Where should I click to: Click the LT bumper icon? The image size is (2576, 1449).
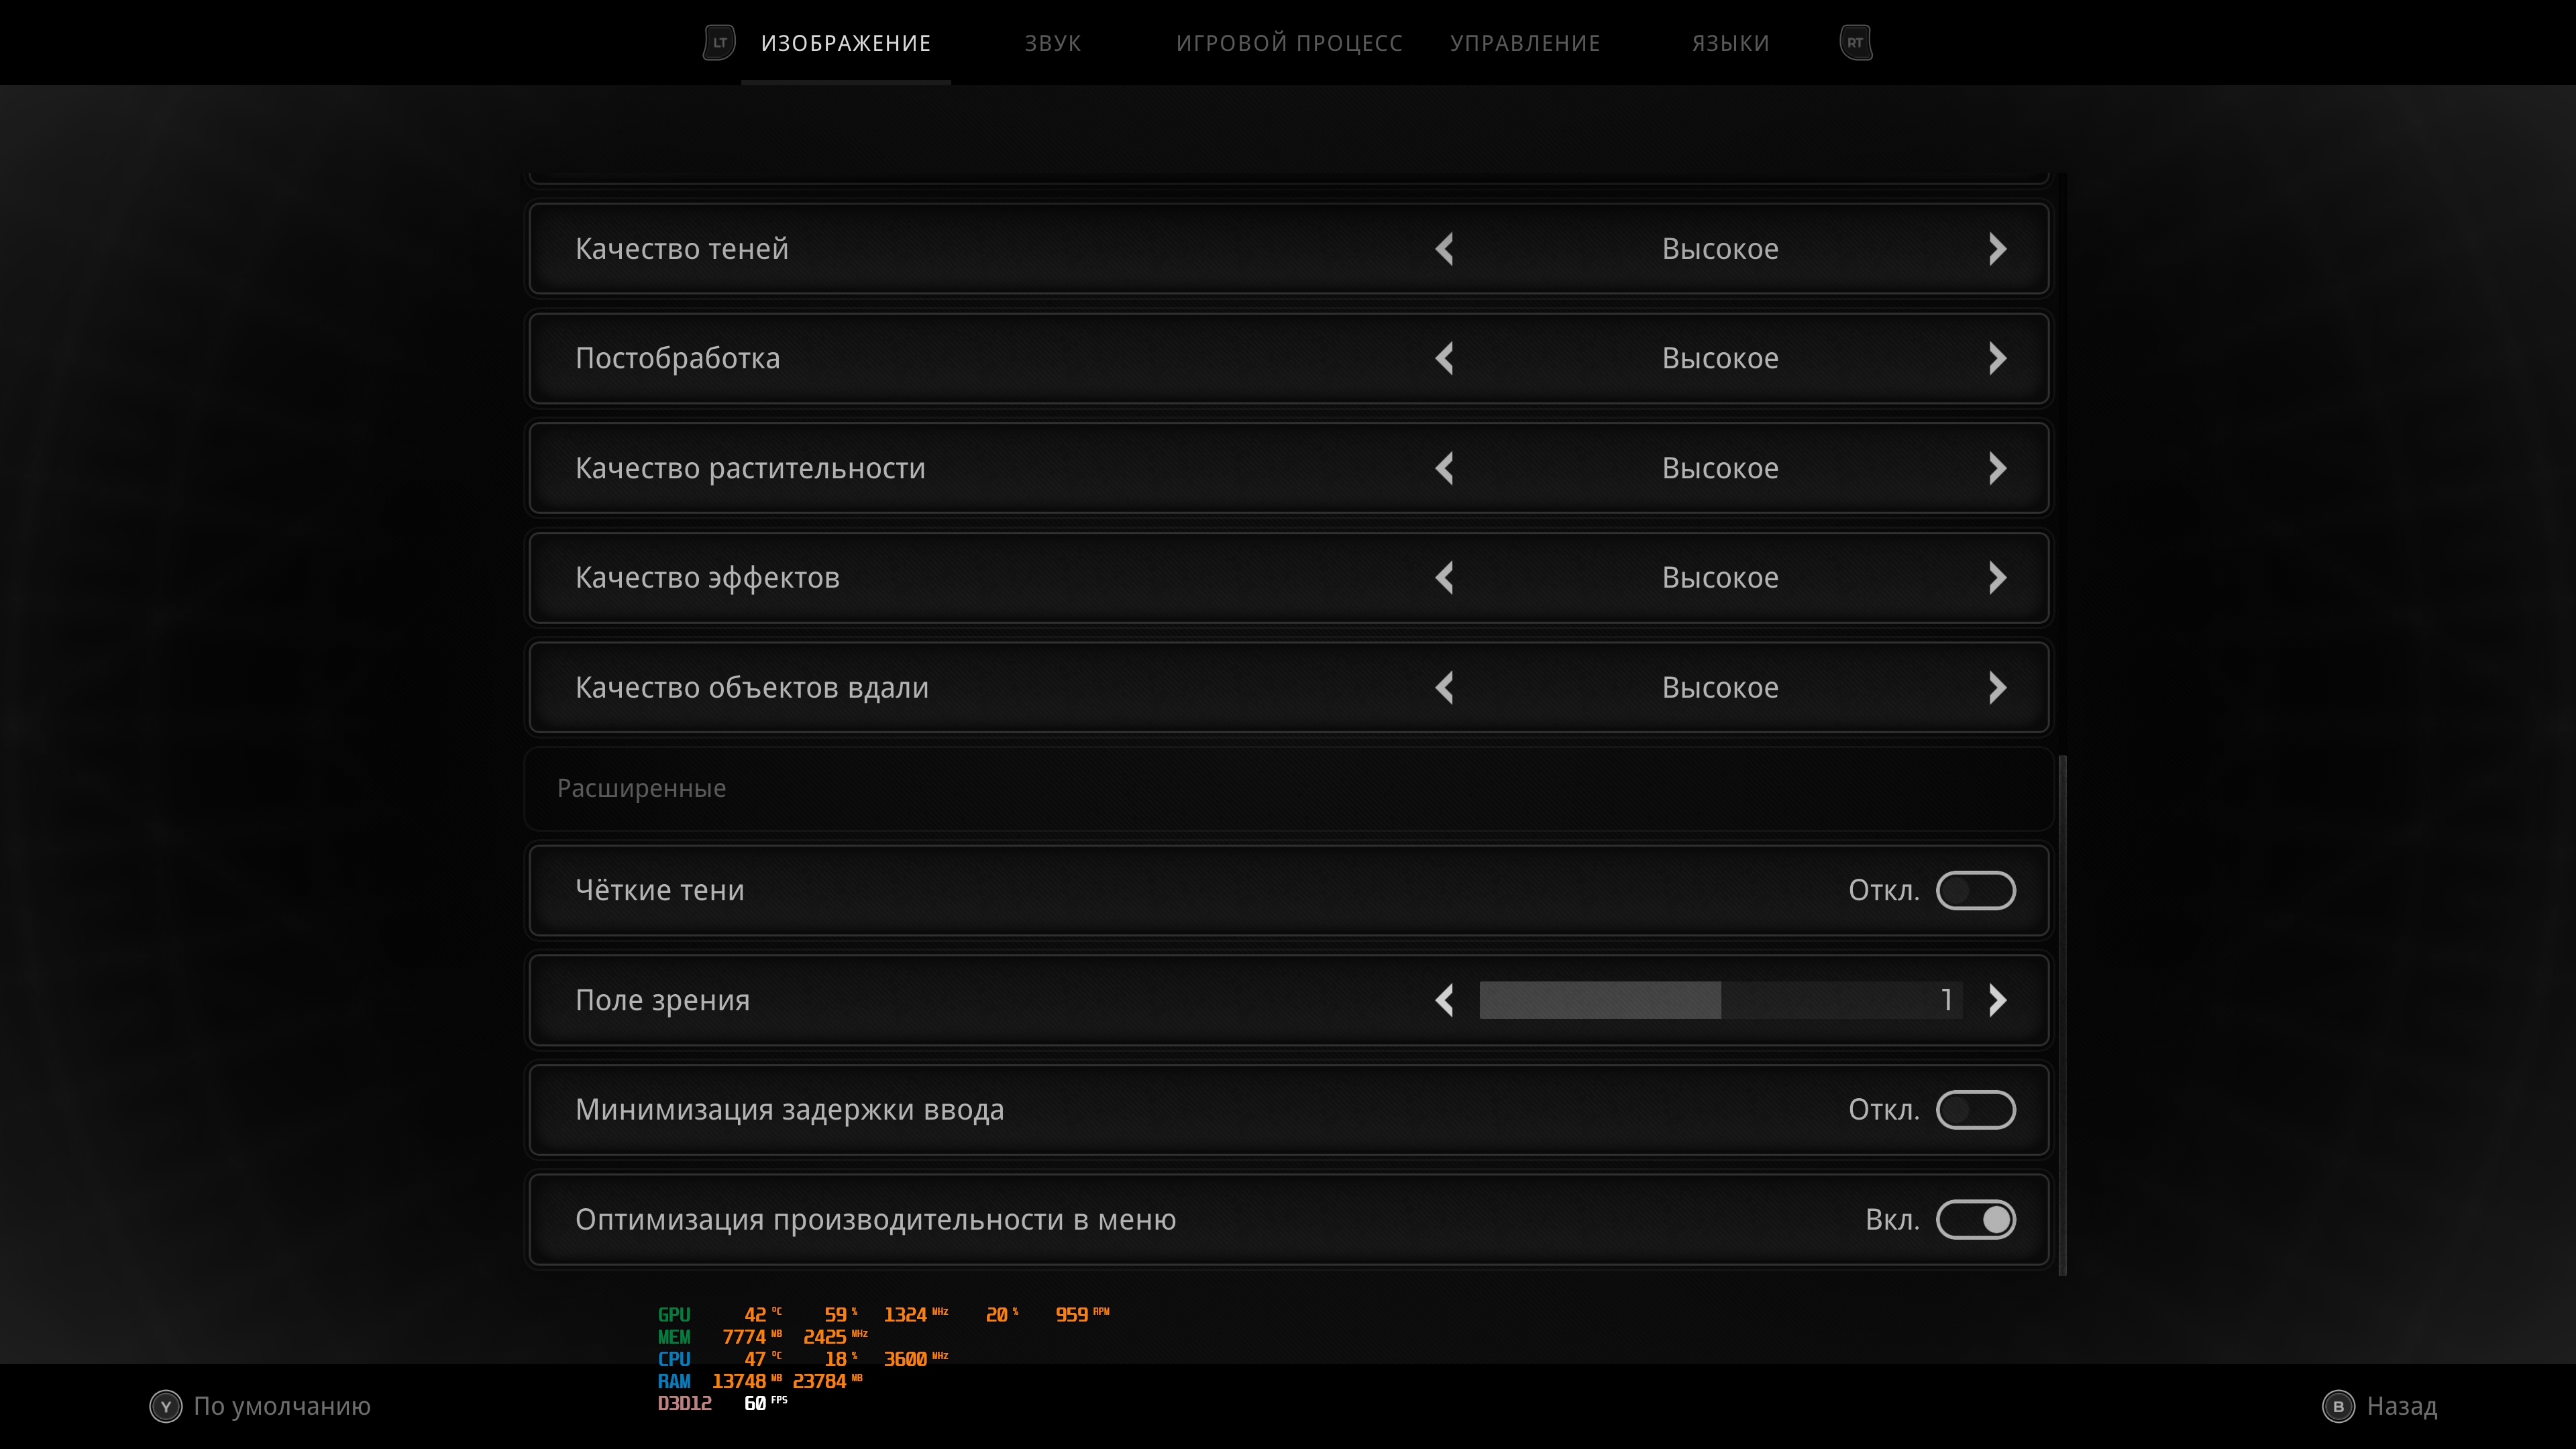[719, 43]
